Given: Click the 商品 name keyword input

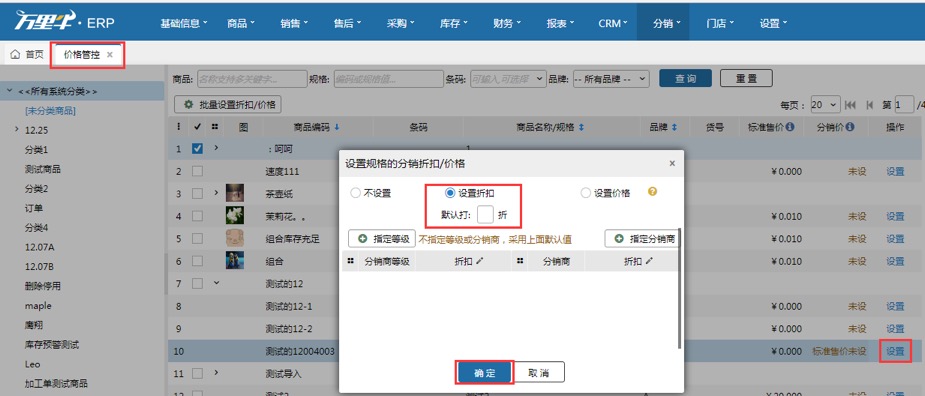Looking at the screenshot, I should click(x=251, y=78).
